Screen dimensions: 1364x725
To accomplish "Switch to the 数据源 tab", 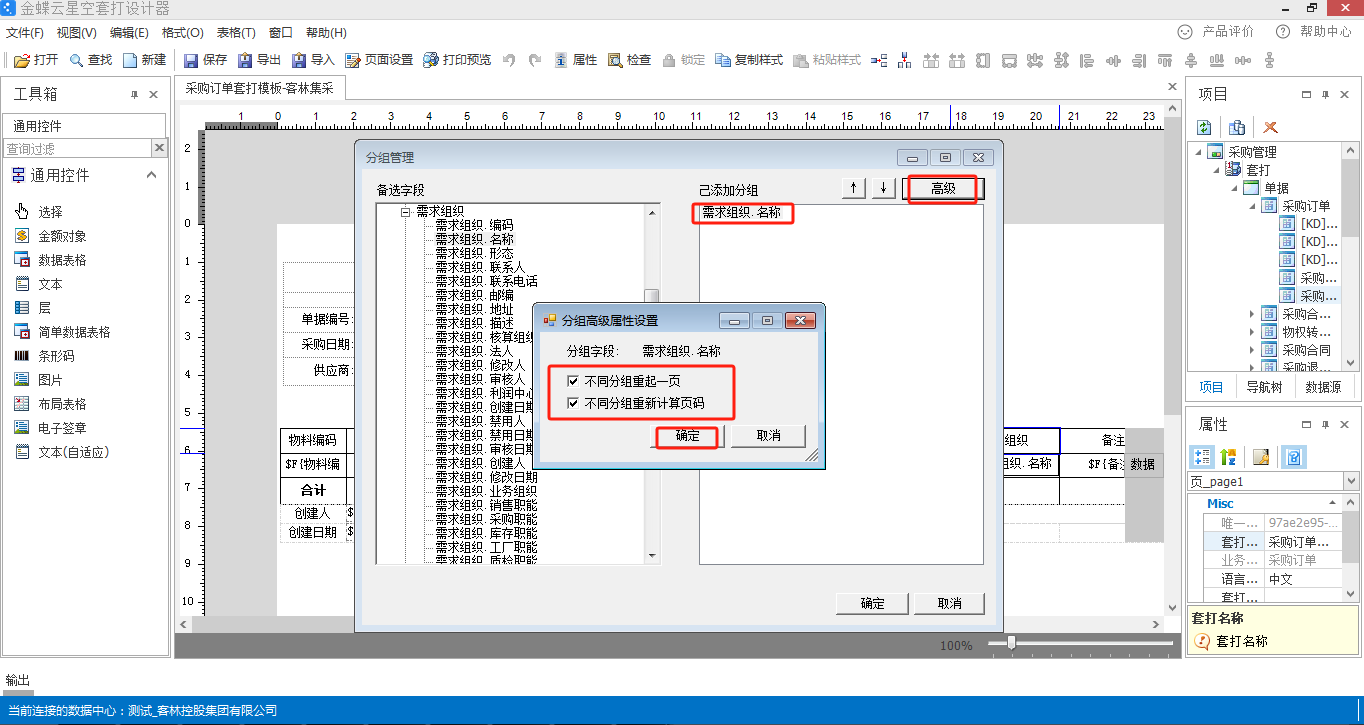I will coord(1323,387).
